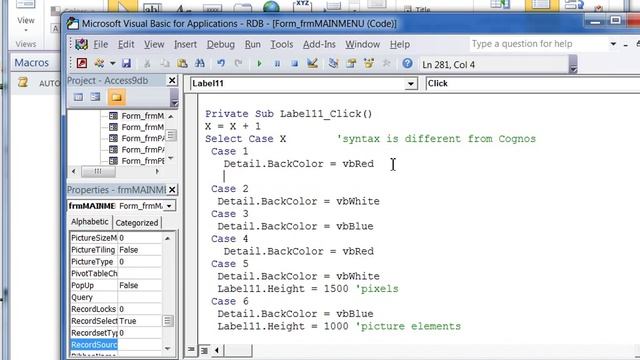
Task: Click the Insert Module toolbar icon
Action: 99,63
